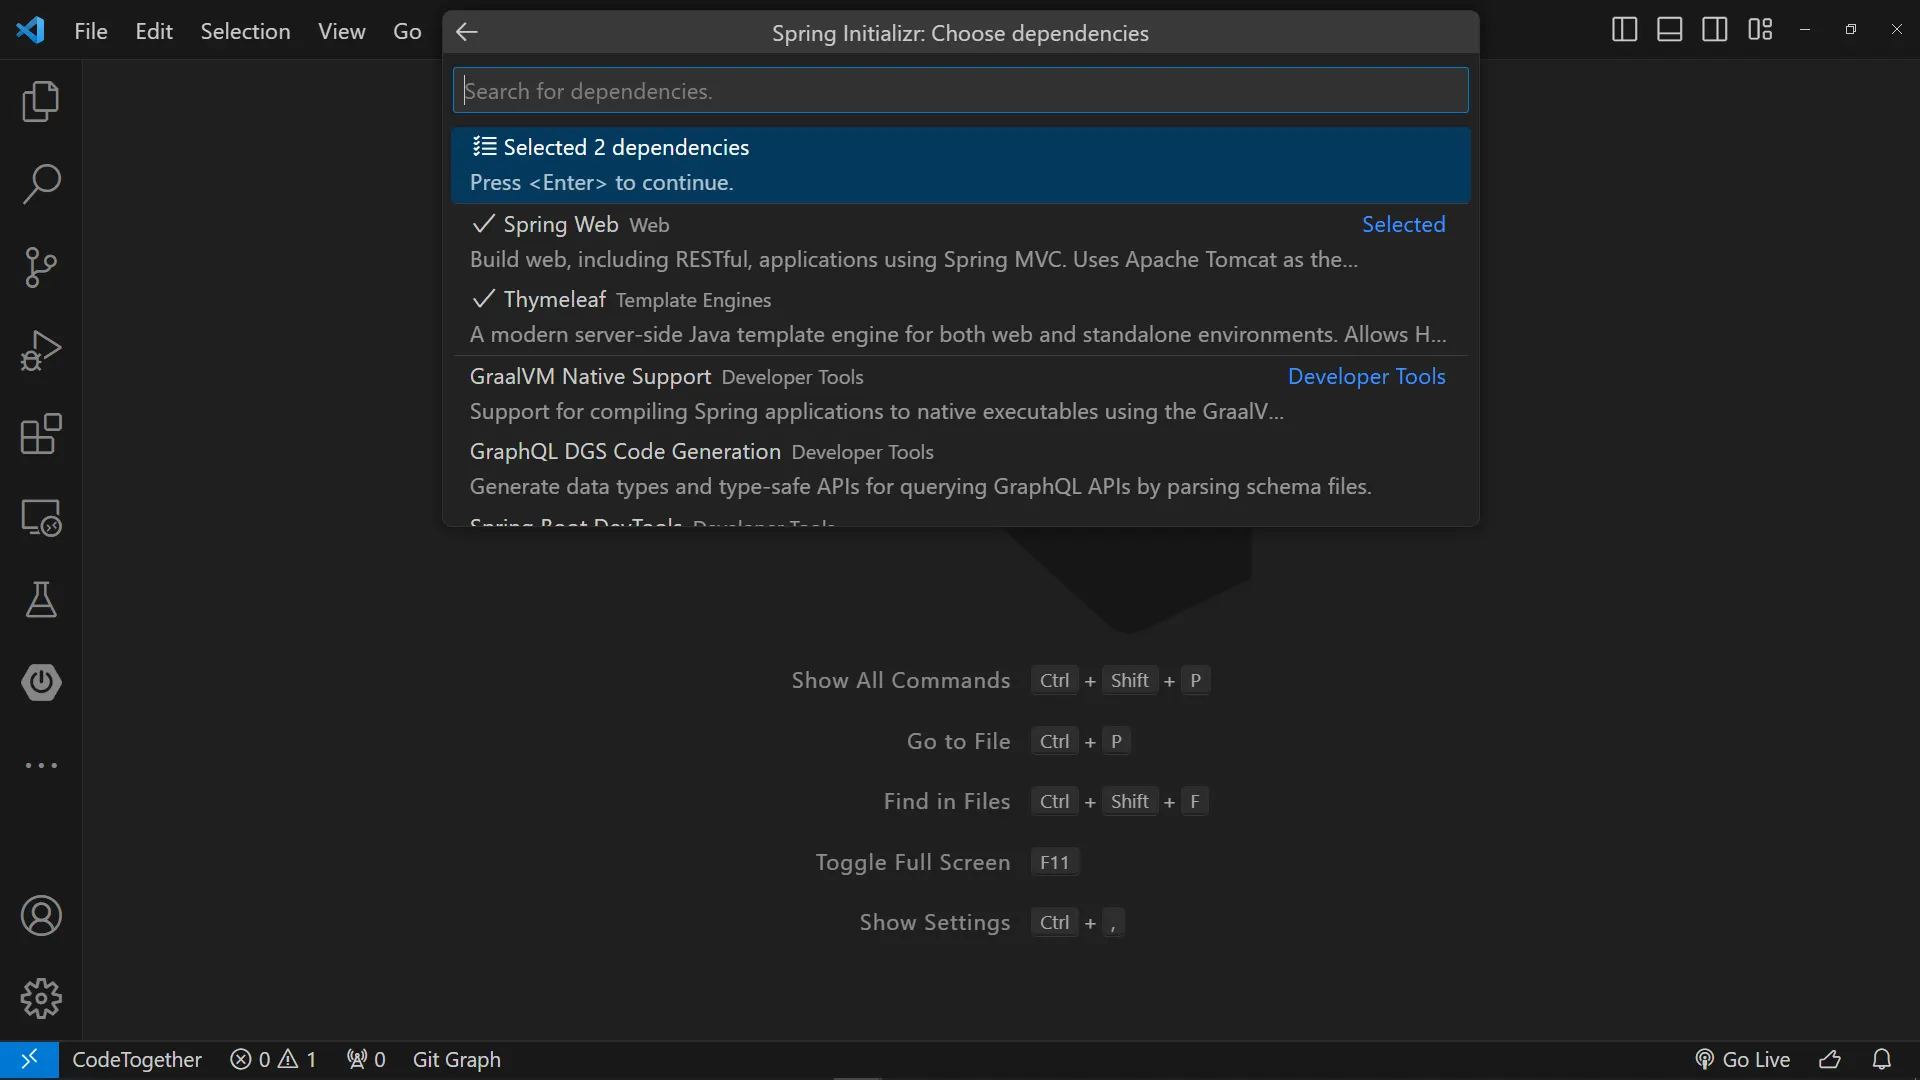Click Go Live in status bar
1920x1080 pixels.
pyautogui.click(x=1743, y=1059)
